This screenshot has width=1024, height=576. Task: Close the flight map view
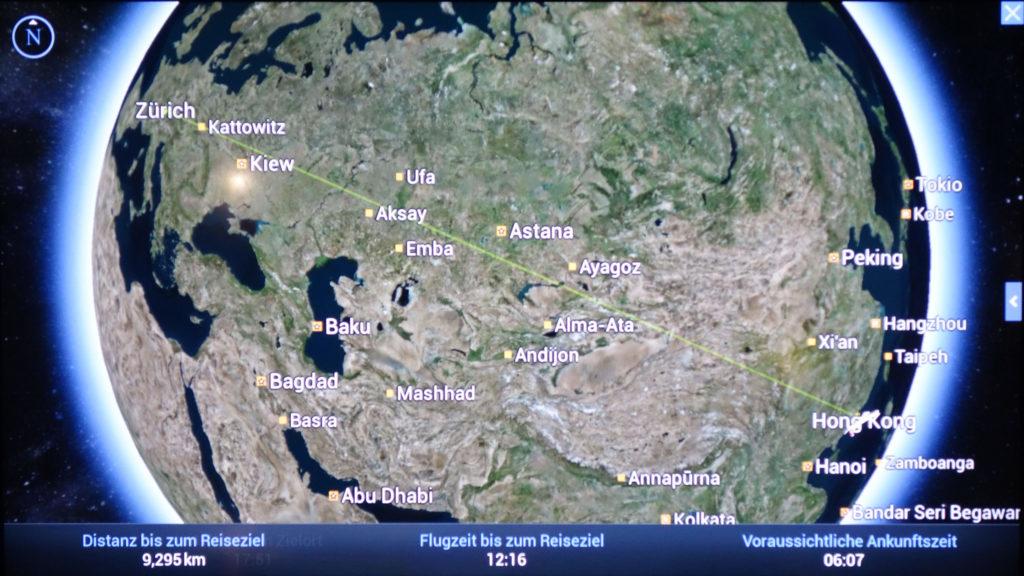coord(1012,13)
